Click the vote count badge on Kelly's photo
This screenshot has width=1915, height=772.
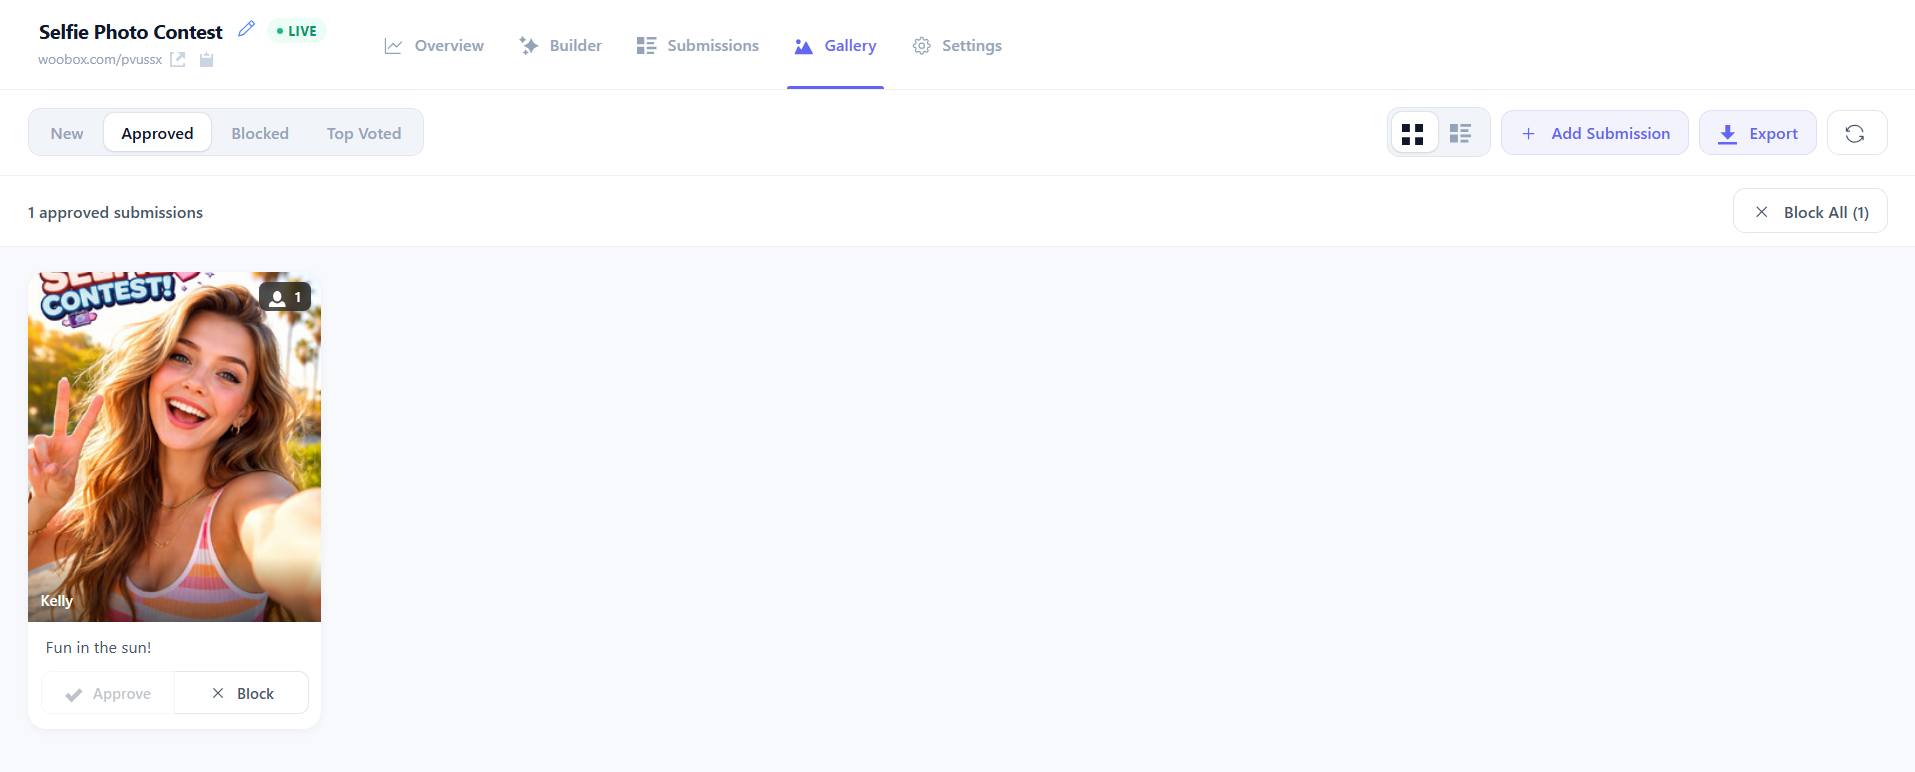click(285, 297)
